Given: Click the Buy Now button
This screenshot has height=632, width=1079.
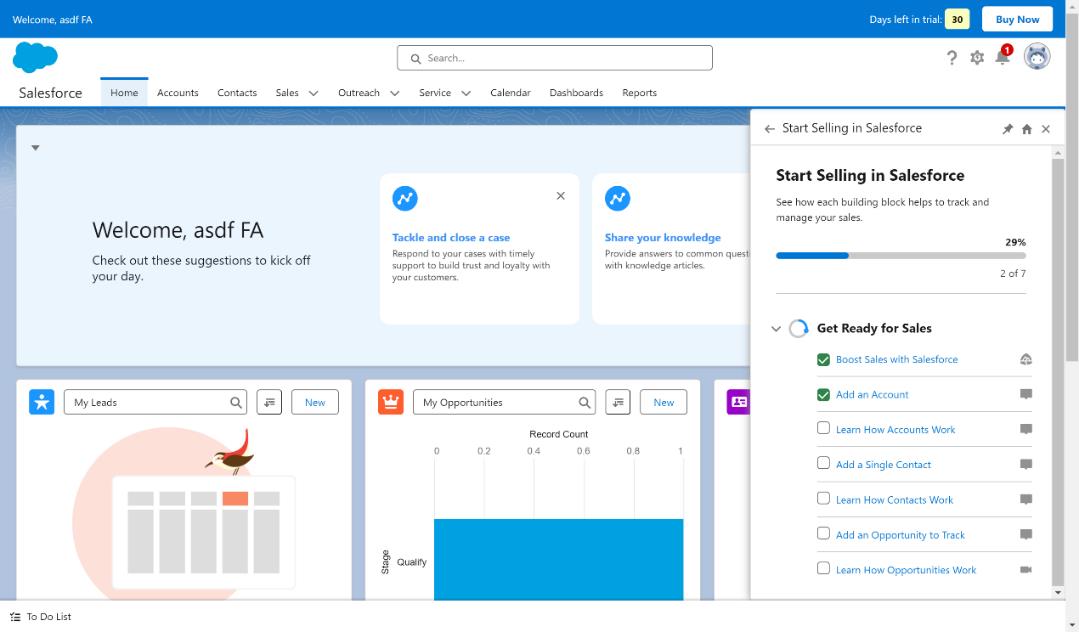Looking at the screenshot, I should point(1017,19).
